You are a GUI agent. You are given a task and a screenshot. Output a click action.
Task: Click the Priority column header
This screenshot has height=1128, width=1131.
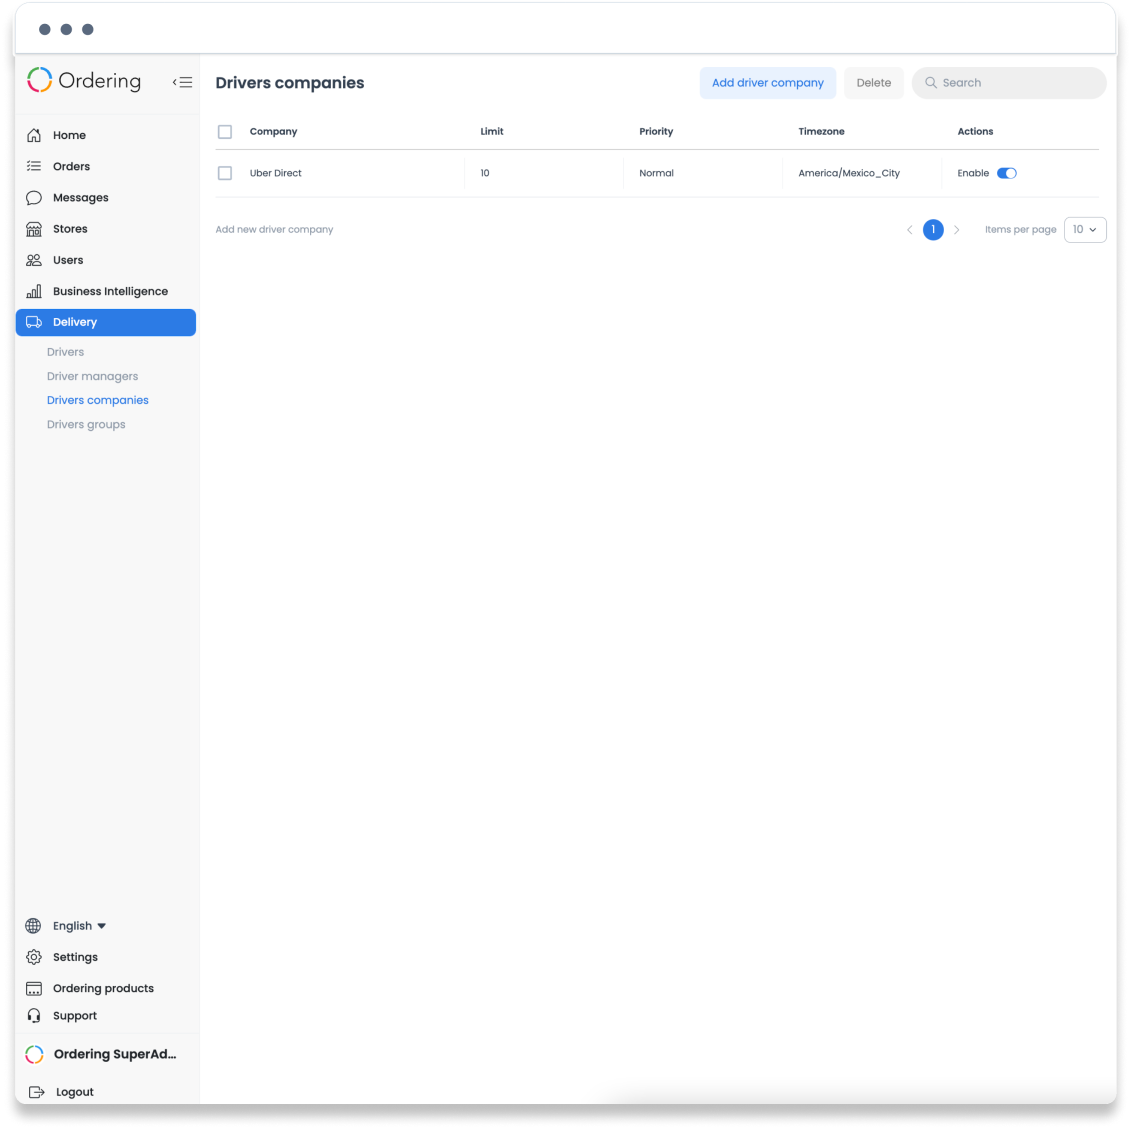pyautogui.click(x=656, y=131)
